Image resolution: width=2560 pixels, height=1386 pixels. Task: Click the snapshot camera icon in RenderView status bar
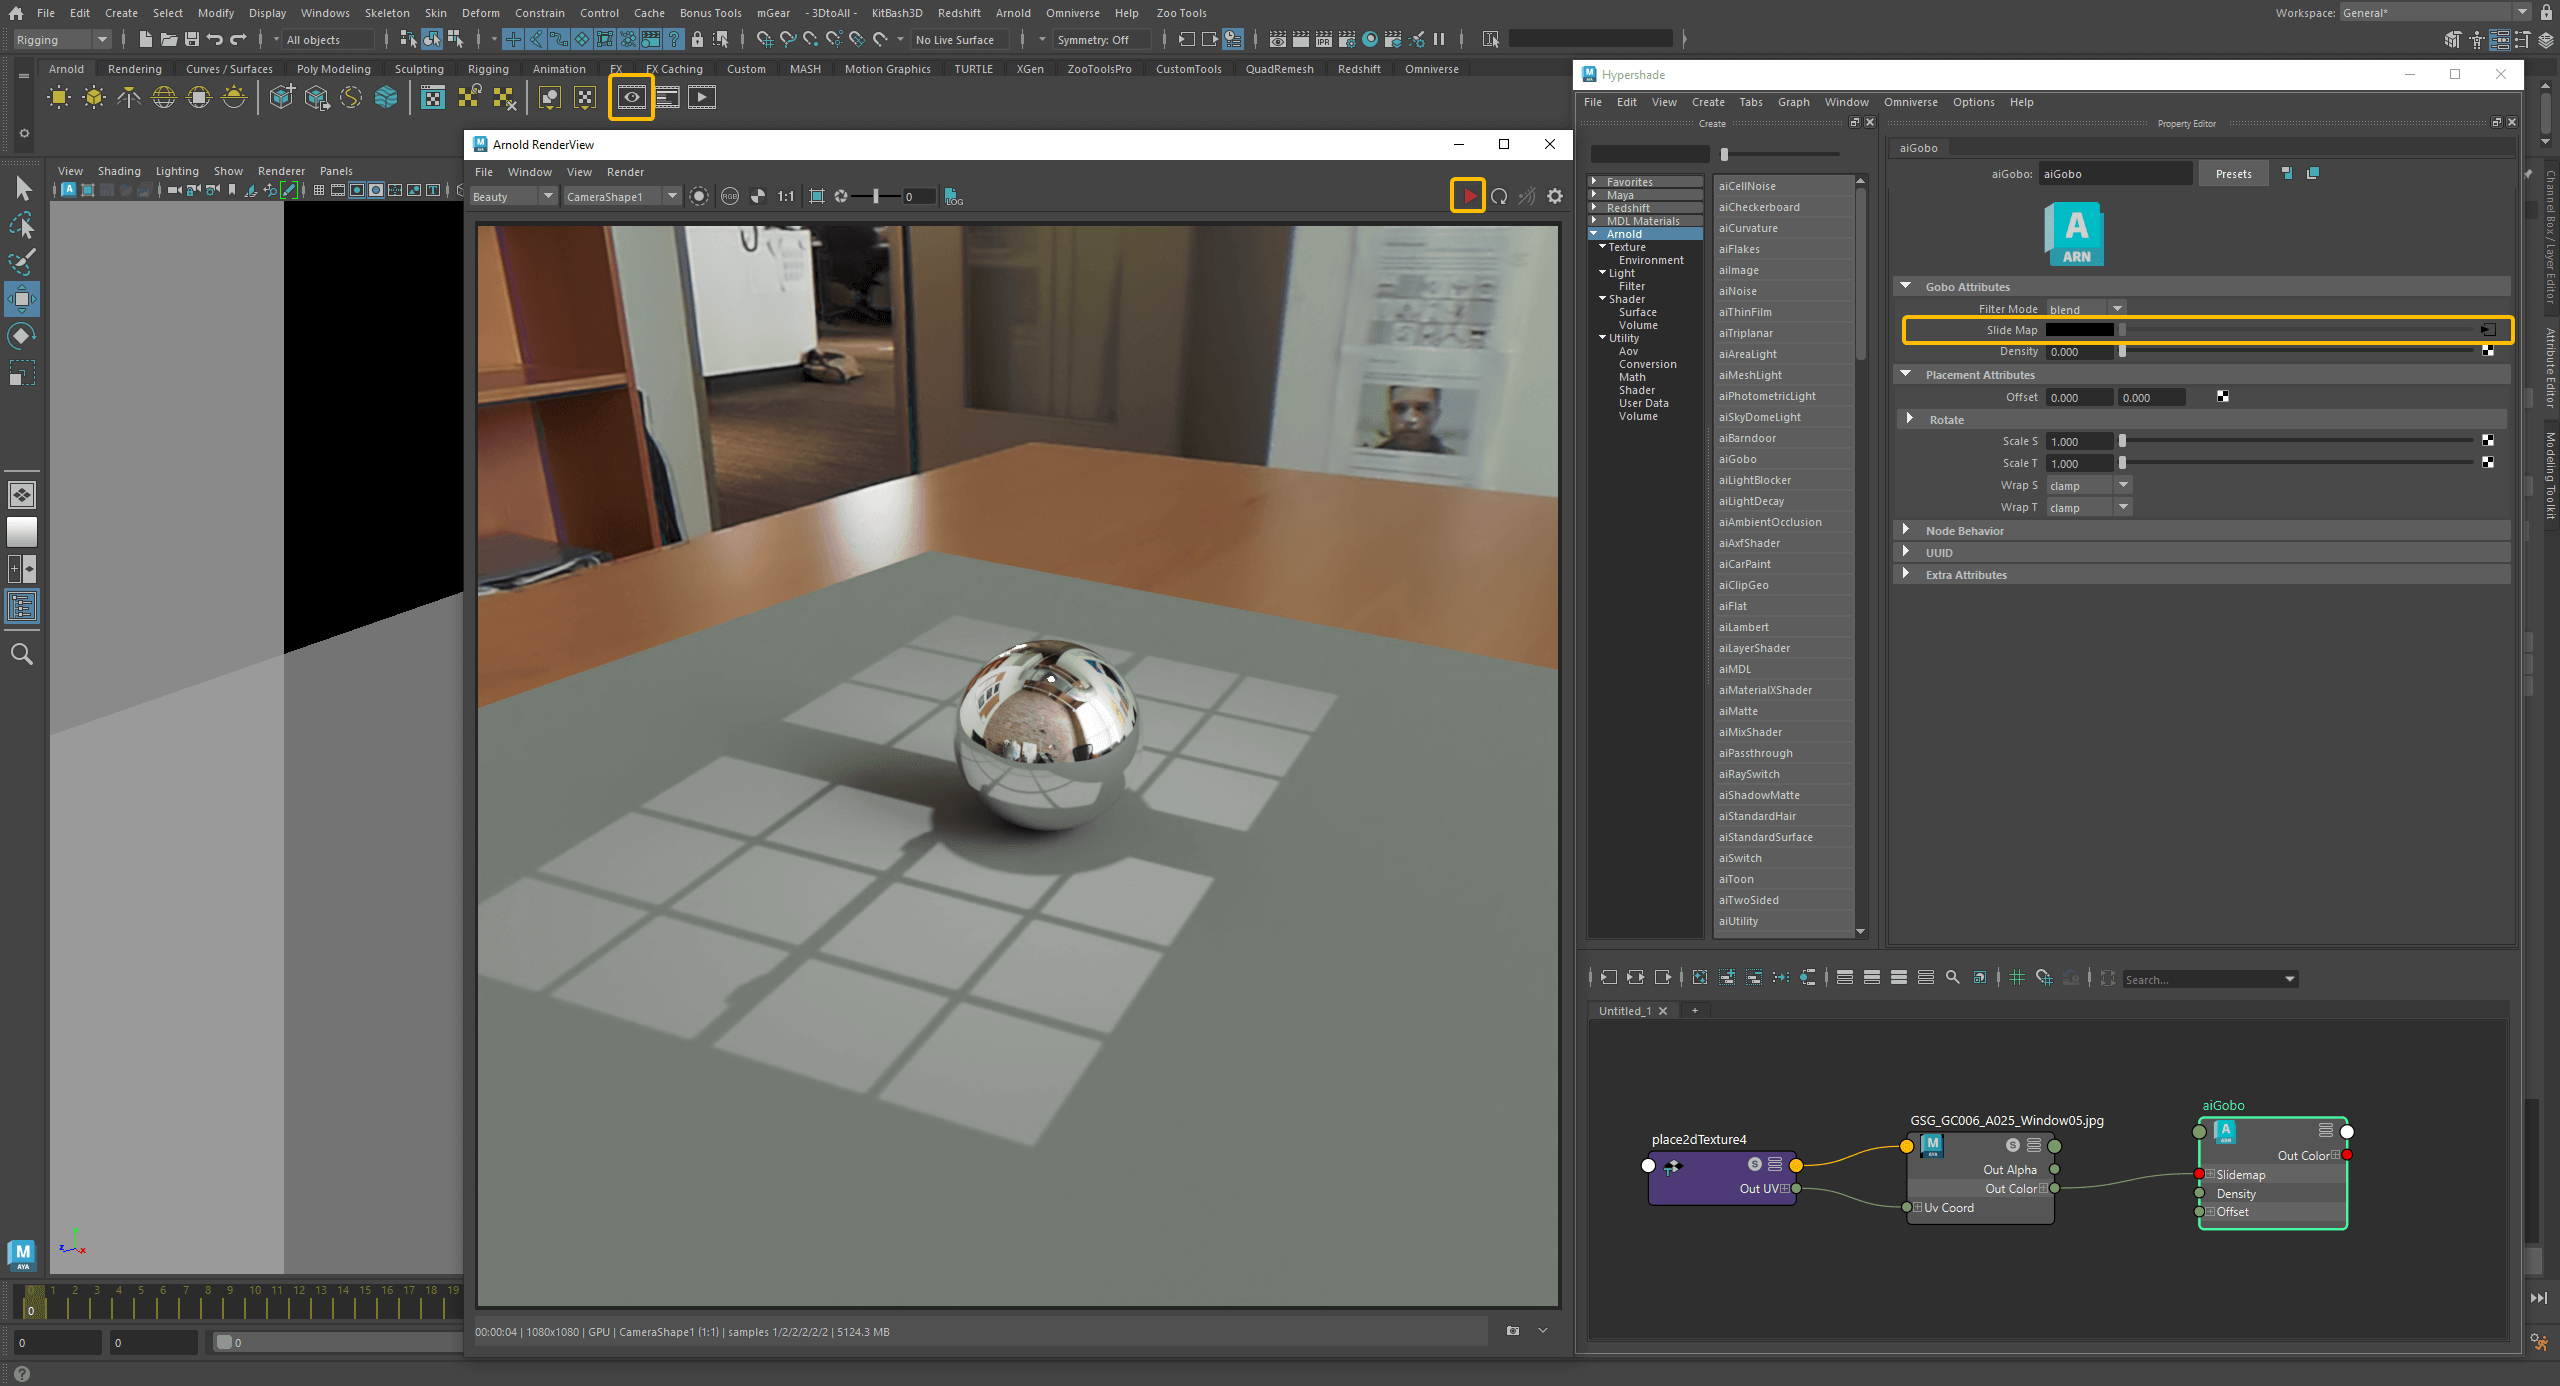pyautogui.click(x=1513, y=1331)
